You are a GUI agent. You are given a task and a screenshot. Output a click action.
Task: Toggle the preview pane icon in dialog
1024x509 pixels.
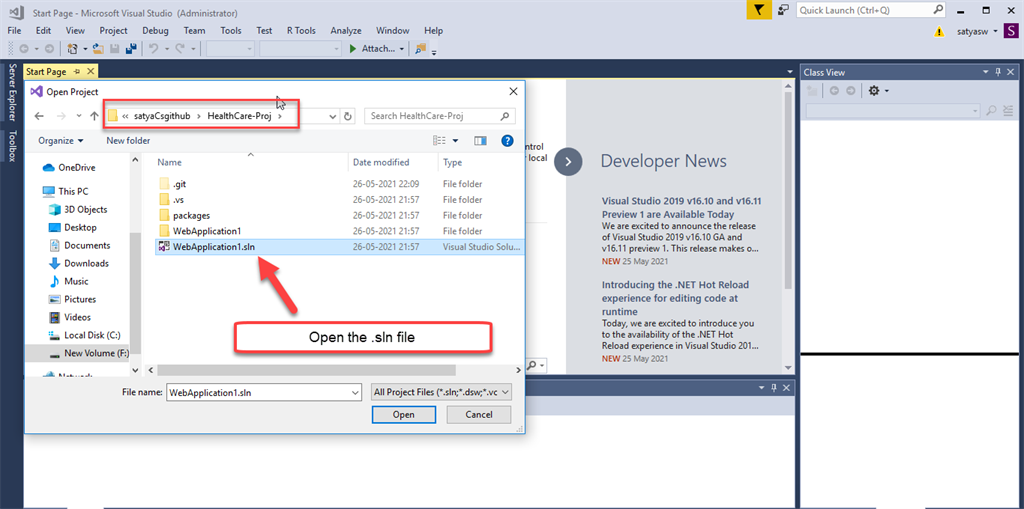(481, 140)
